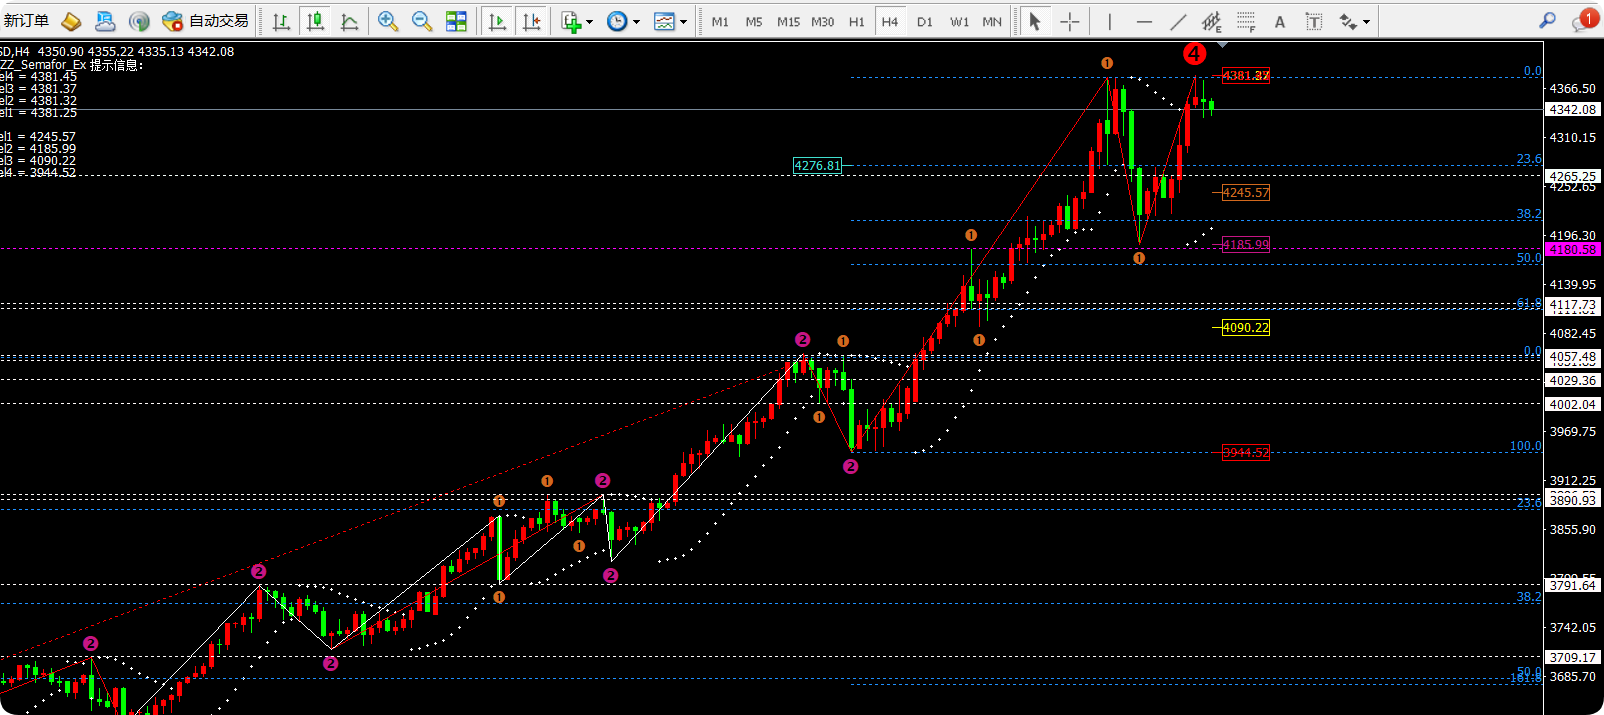
Task: Open the search magnifier icon
Action: coord(1547,21)
